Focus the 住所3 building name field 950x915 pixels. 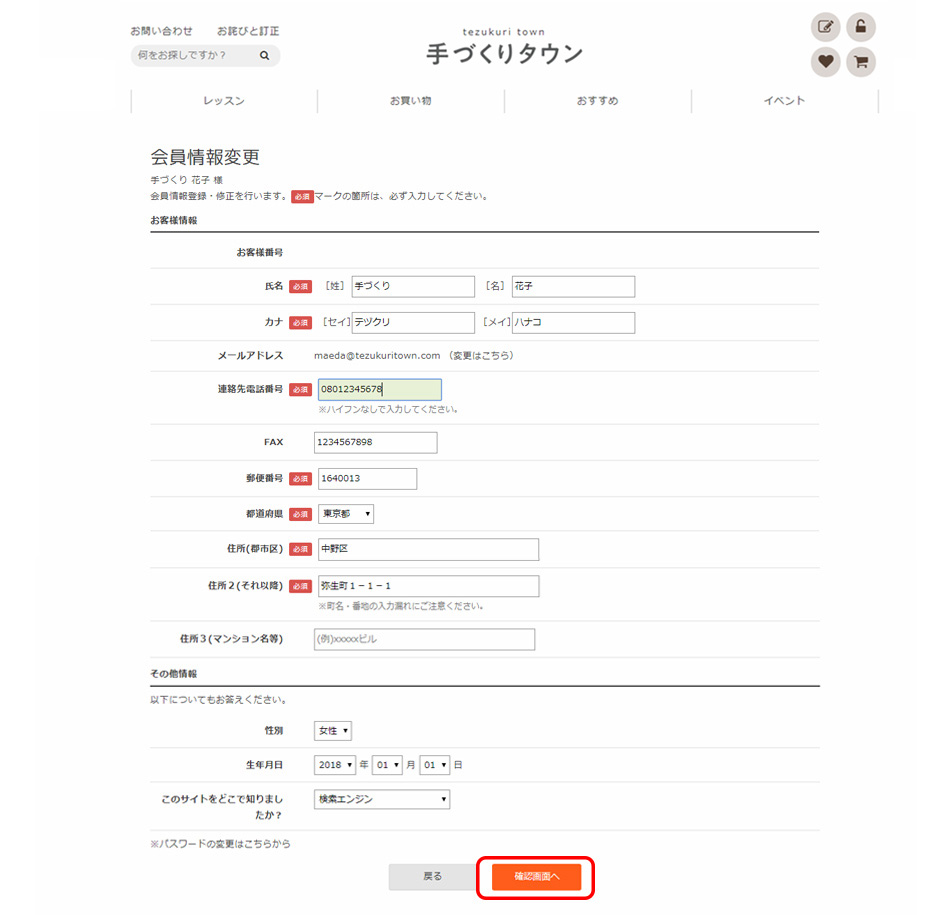click(x=424, y=639)
